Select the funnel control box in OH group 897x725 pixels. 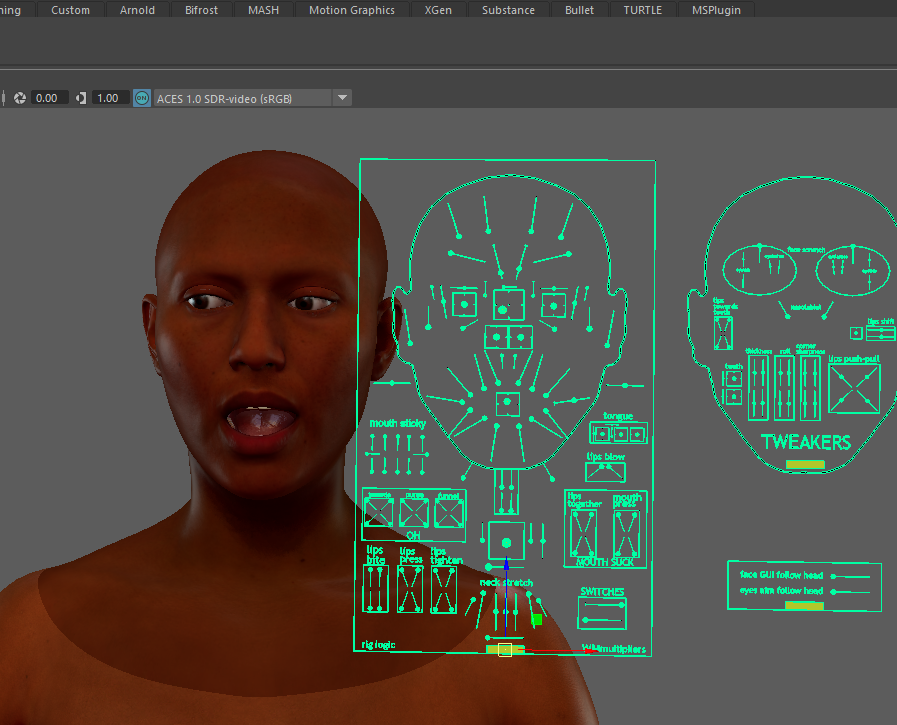(449, 513)
